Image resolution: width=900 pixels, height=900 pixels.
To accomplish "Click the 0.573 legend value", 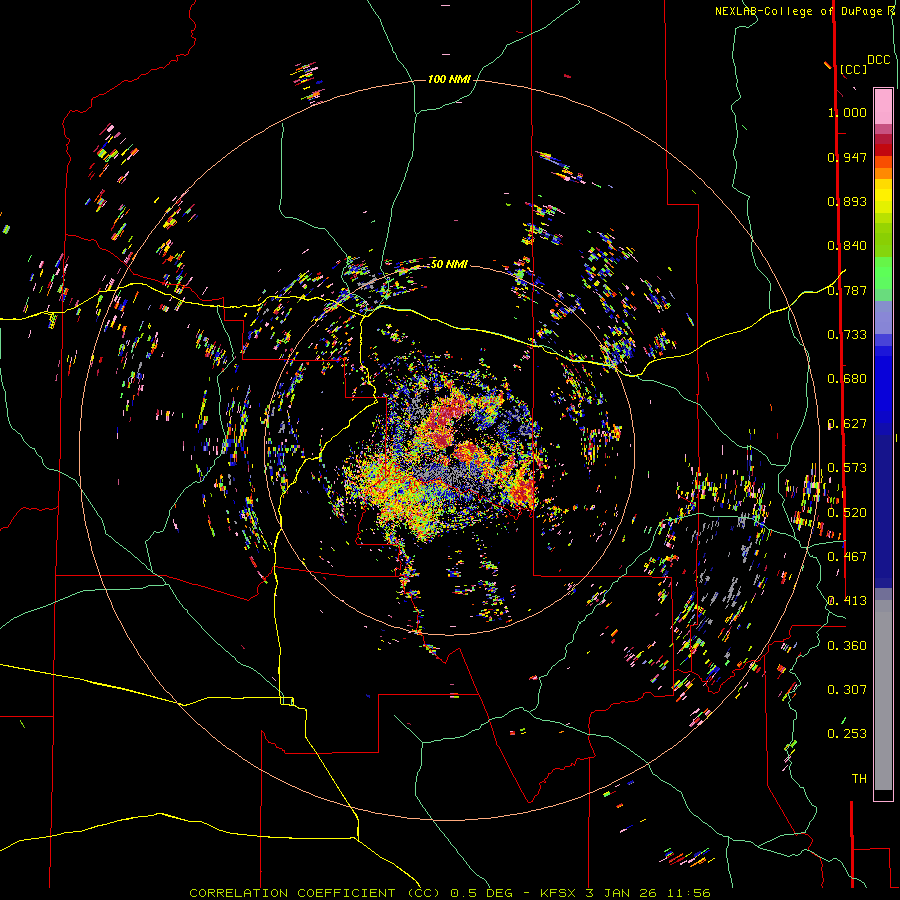I will [847, 468].
